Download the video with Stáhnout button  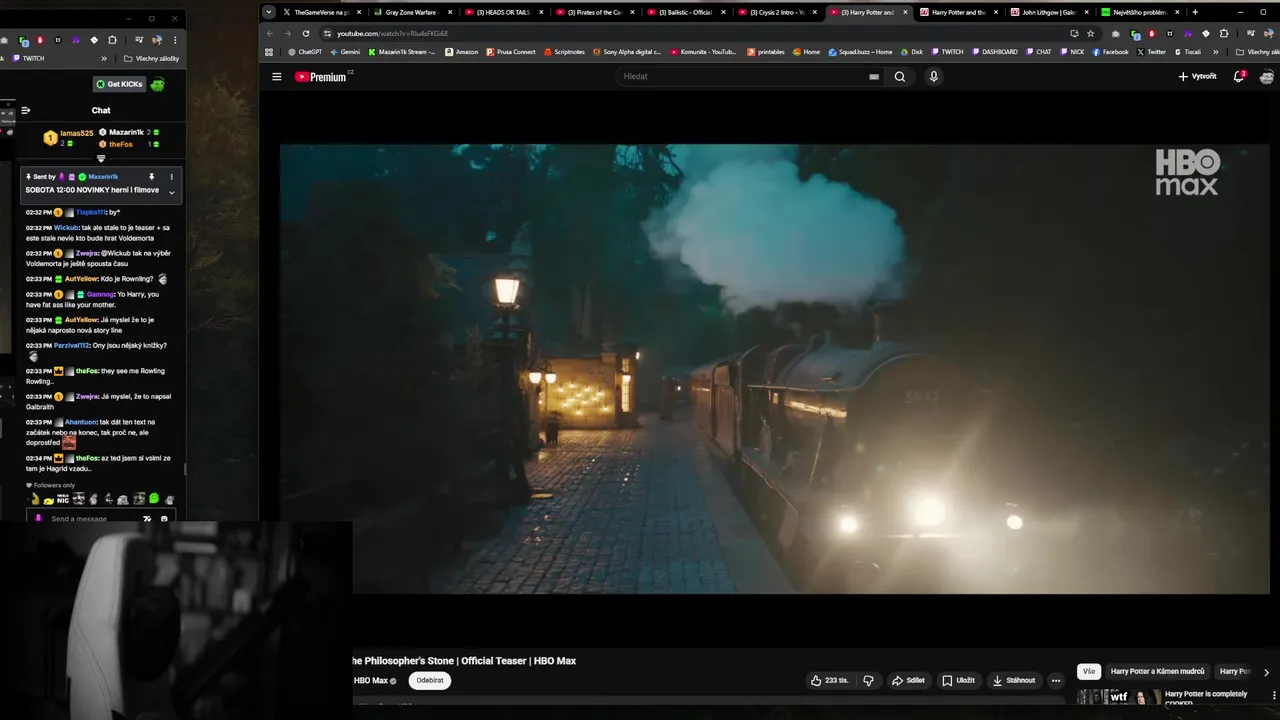(1013, 680)
